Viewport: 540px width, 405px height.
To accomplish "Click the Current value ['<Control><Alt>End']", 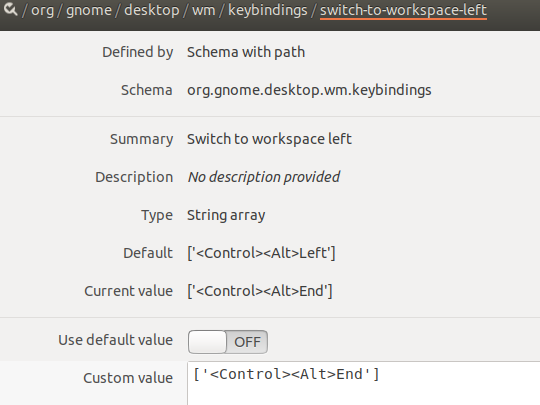I will click(260, 291).
